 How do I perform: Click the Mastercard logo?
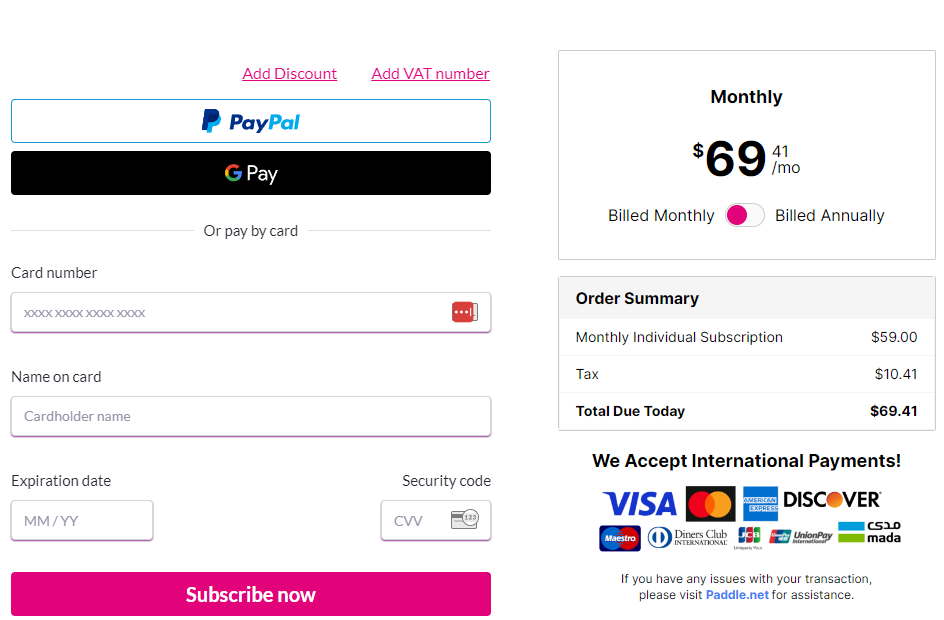pyautogui.click(x=710, y=503)
